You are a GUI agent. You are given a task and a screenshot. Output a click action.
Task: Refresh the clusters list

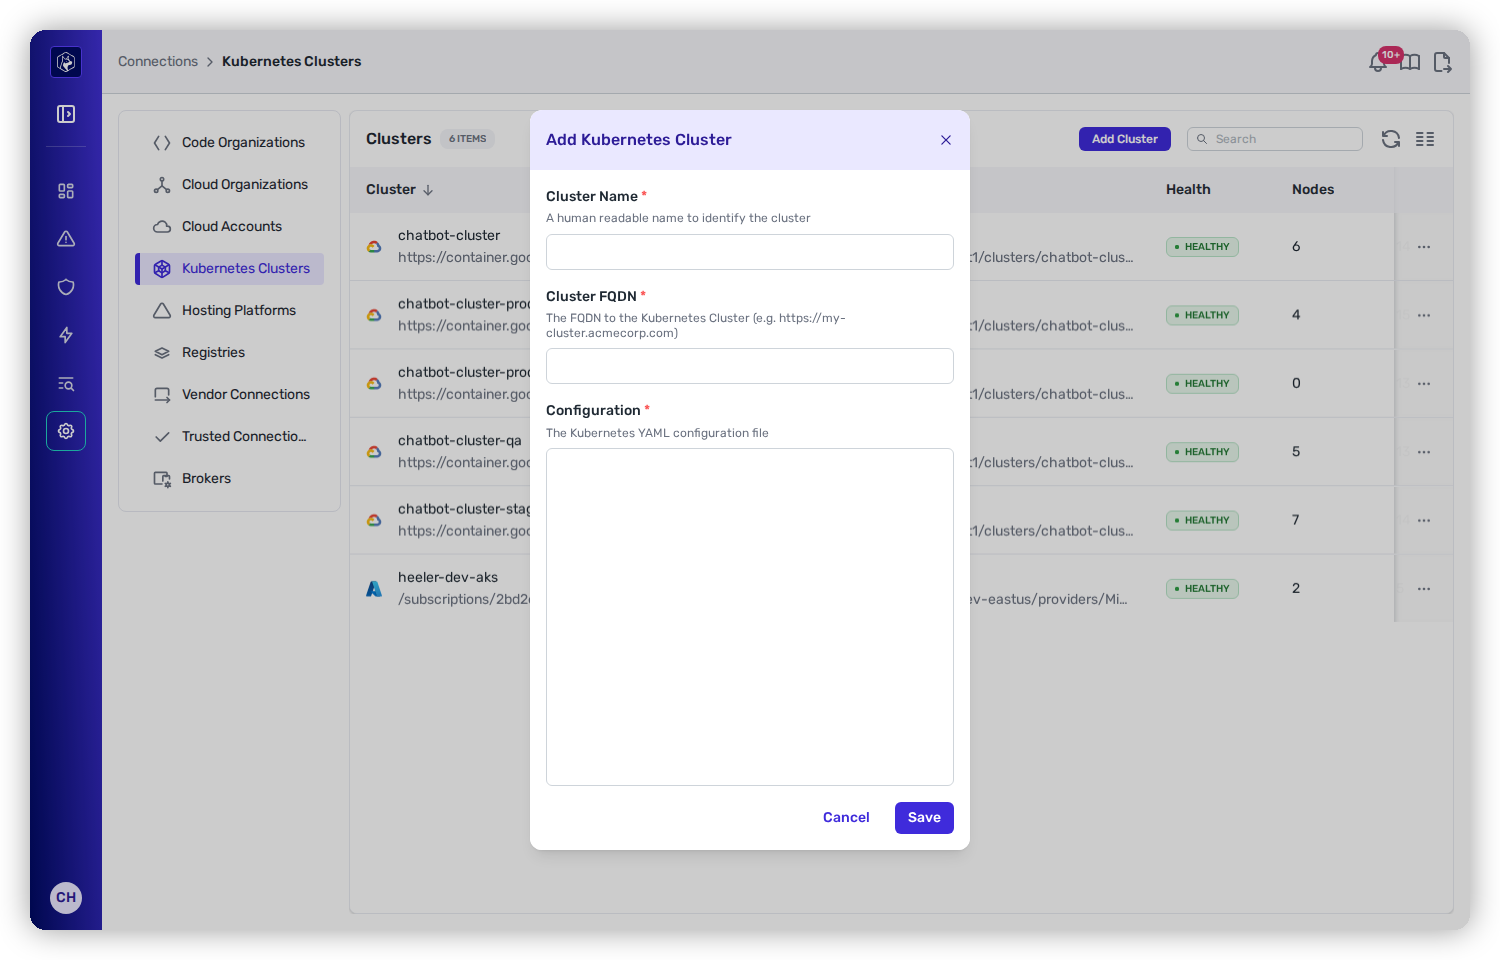[x=1391, y=139]
